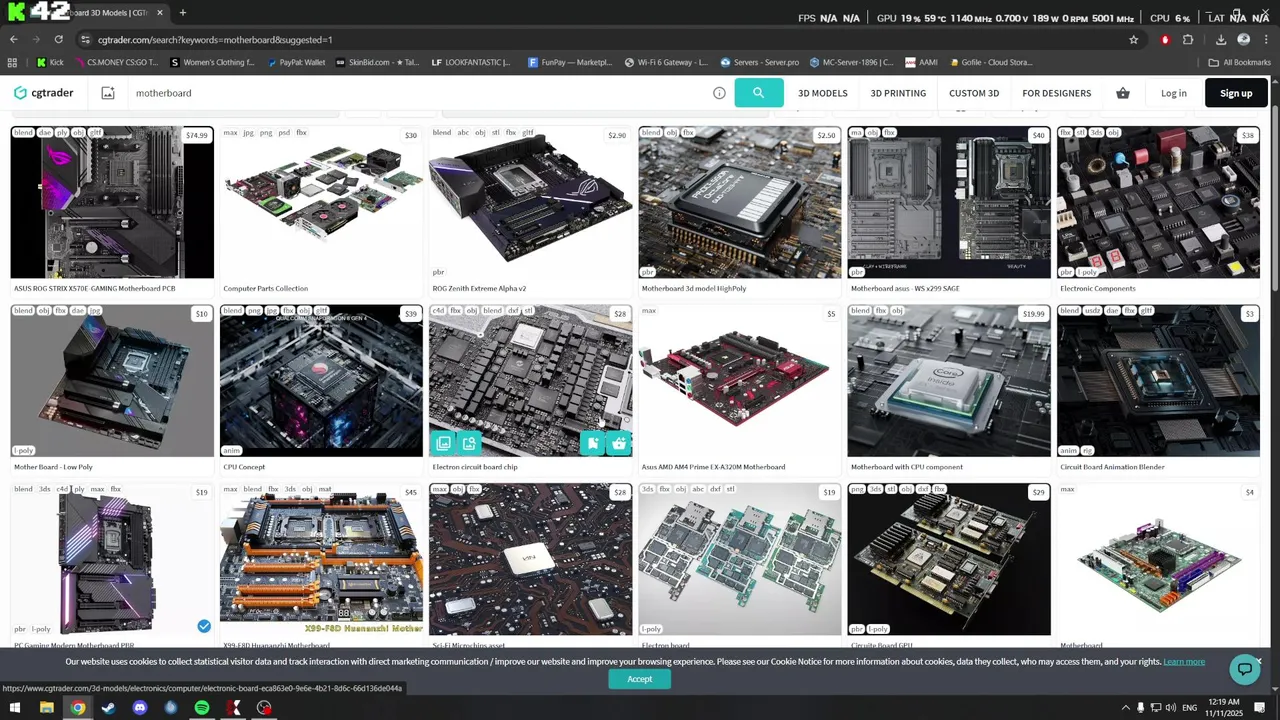Open Computer Parts Collection title link
1280x720 pixels.
pyautogui.click(x=266, y=288)
